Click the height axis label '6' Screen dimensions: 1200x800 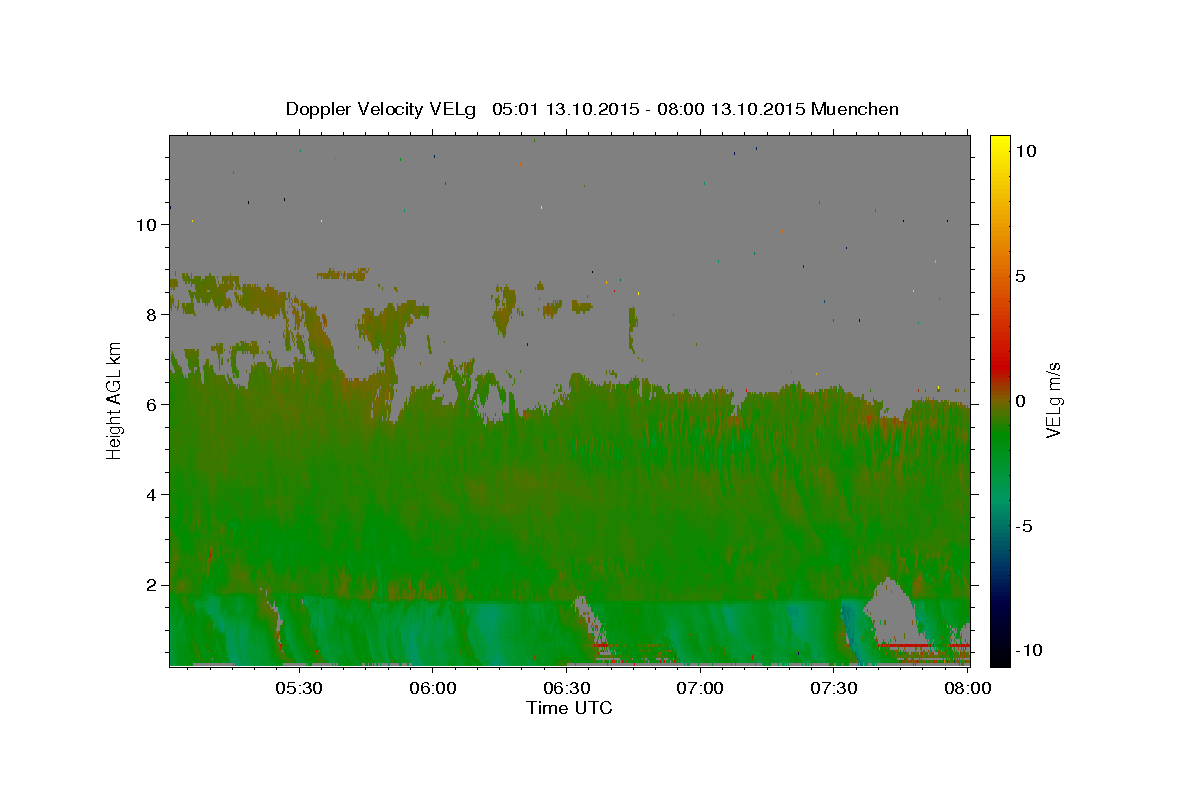(153, 405)
